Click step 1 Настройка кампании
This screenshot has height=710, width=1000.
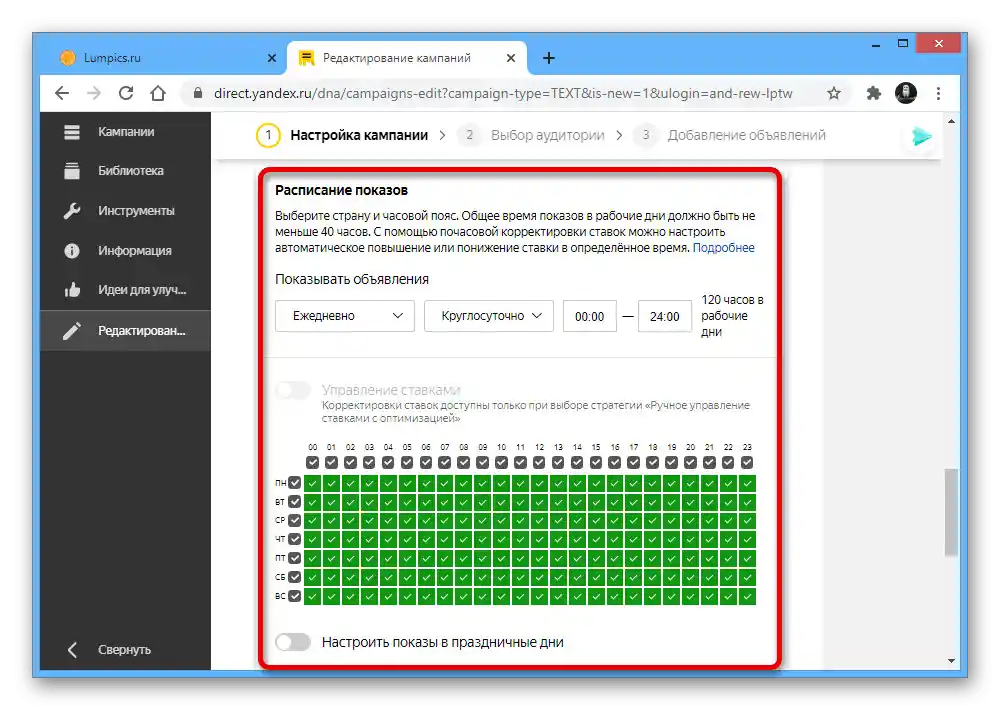pyautogui.click(x=342, y=135)
